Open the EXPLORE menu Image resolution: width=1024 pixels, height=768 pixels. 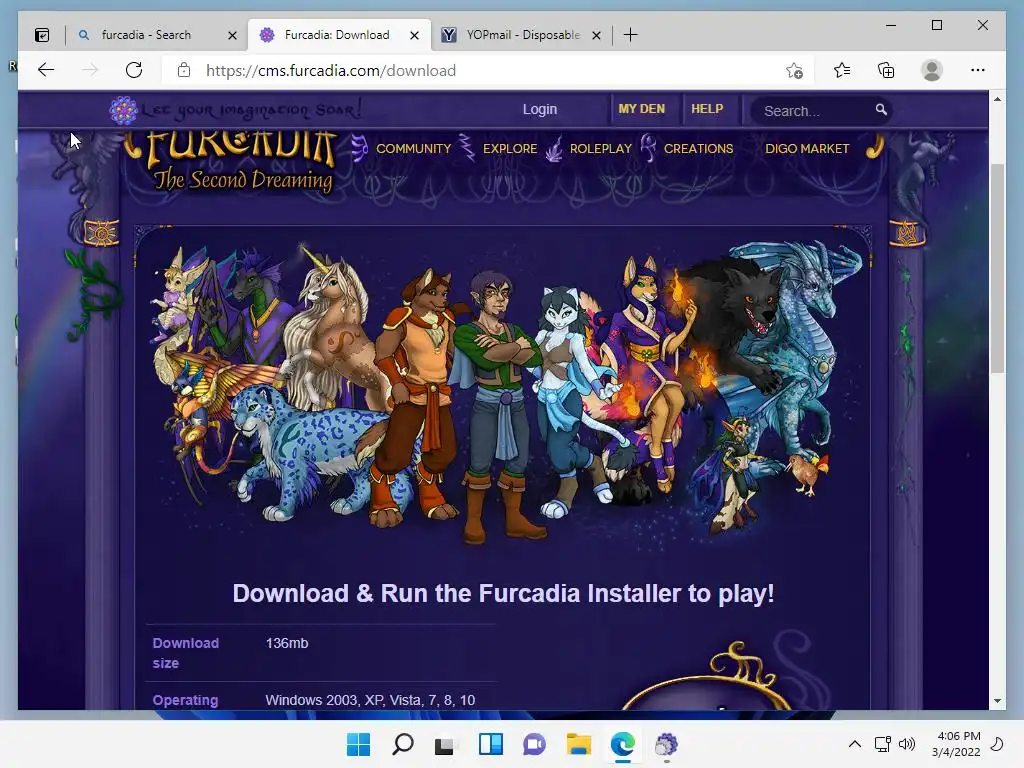click(x=510, y=148)
